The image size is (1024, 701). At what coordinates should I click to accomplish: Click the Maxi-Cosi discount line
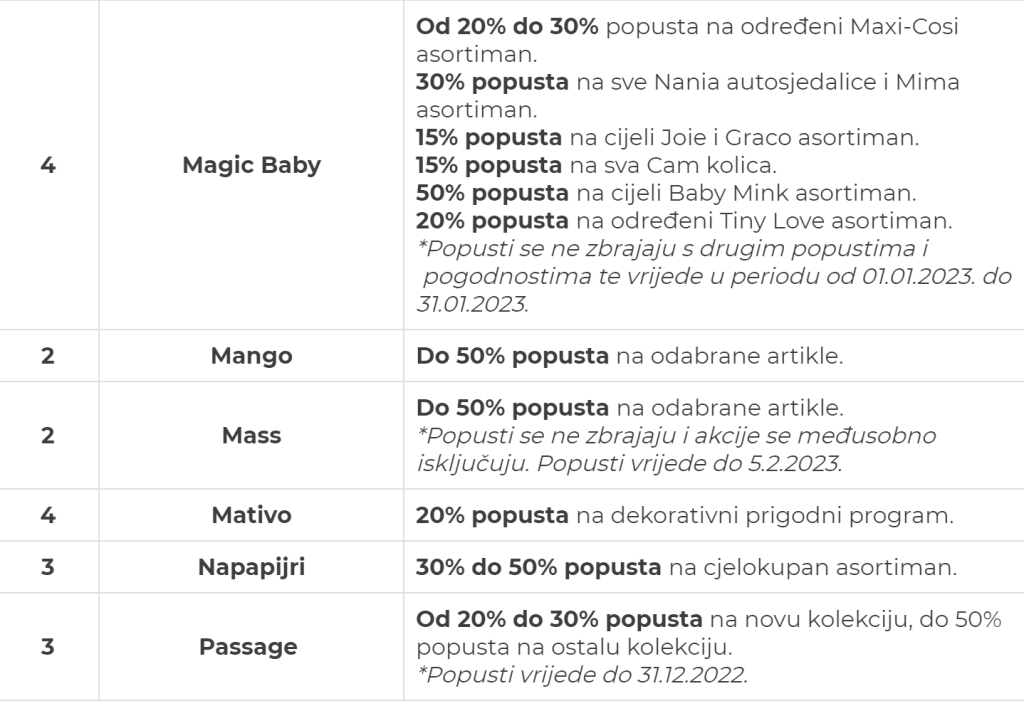tap(687, 41)
